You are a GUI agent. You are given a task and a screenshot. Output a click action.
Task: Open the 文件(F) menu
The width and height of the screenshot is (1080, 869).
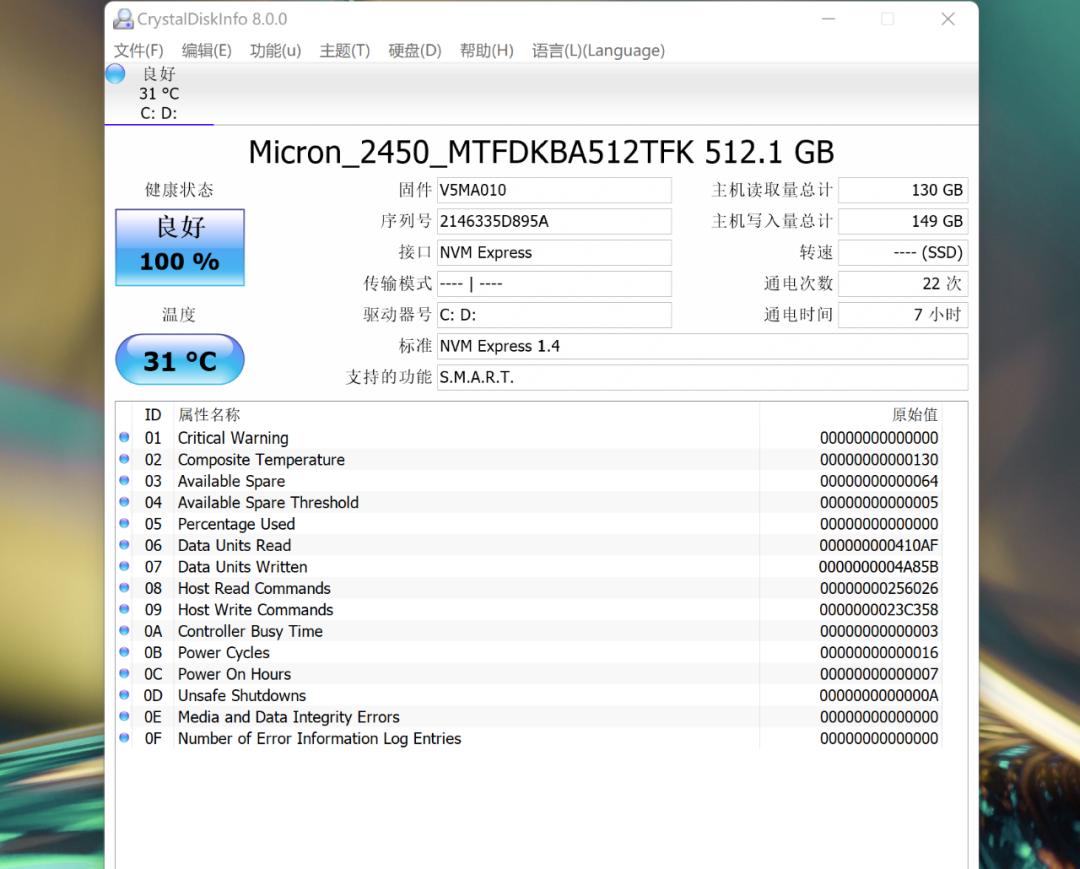click(x=138, y=50)
